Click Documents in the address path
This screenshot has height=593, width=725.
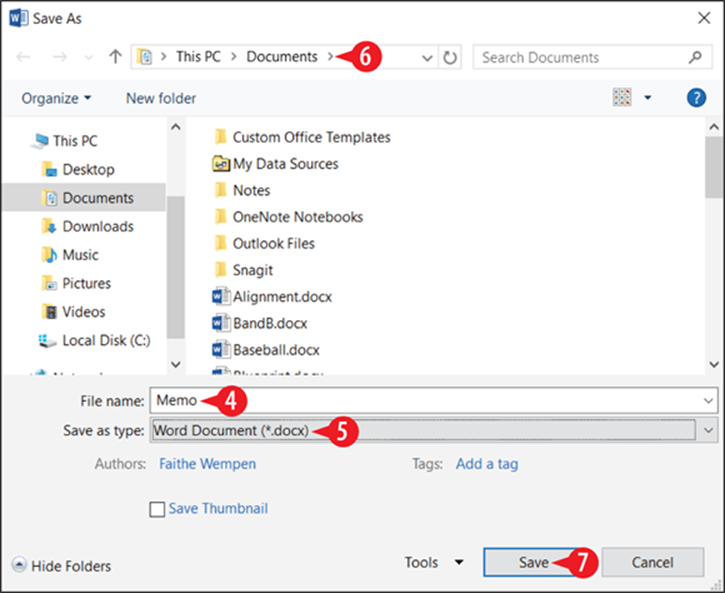[282, 56]
